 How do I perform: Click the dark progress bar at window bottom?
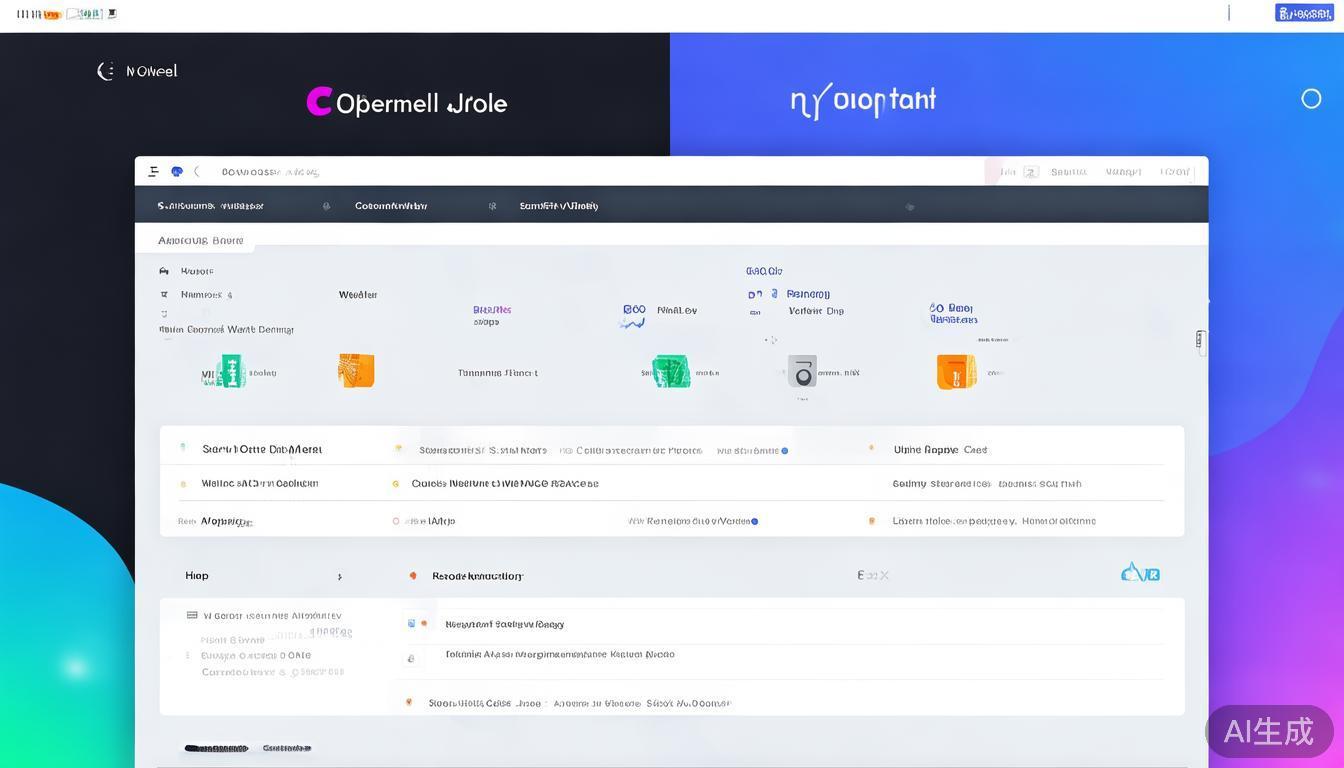pos(215,748)
